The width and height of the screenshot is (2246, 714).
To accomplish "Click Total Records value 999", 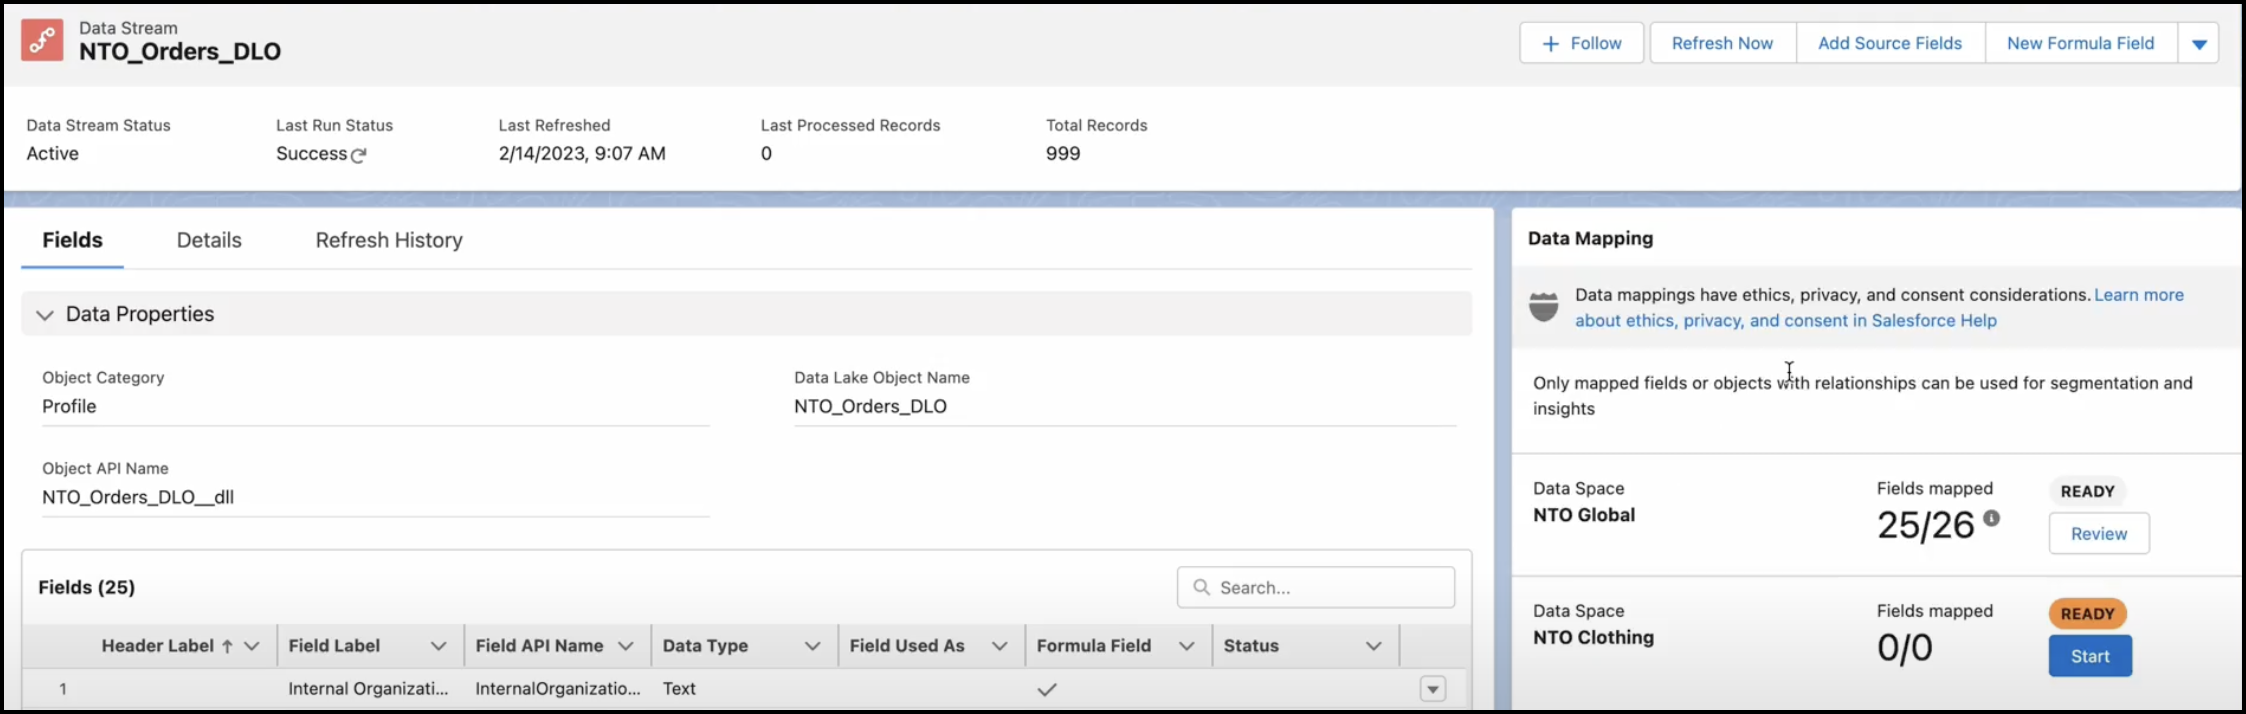I will tap(1063, 154).
